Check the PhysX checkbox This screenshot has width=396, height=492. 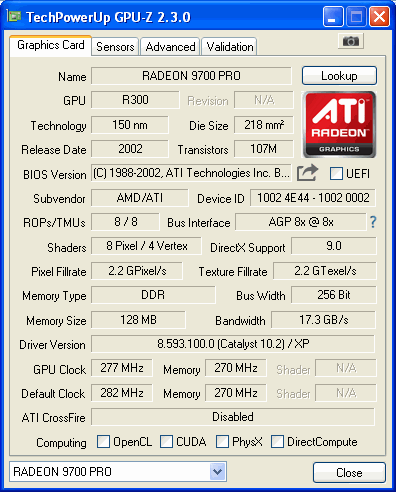point(222,442)
